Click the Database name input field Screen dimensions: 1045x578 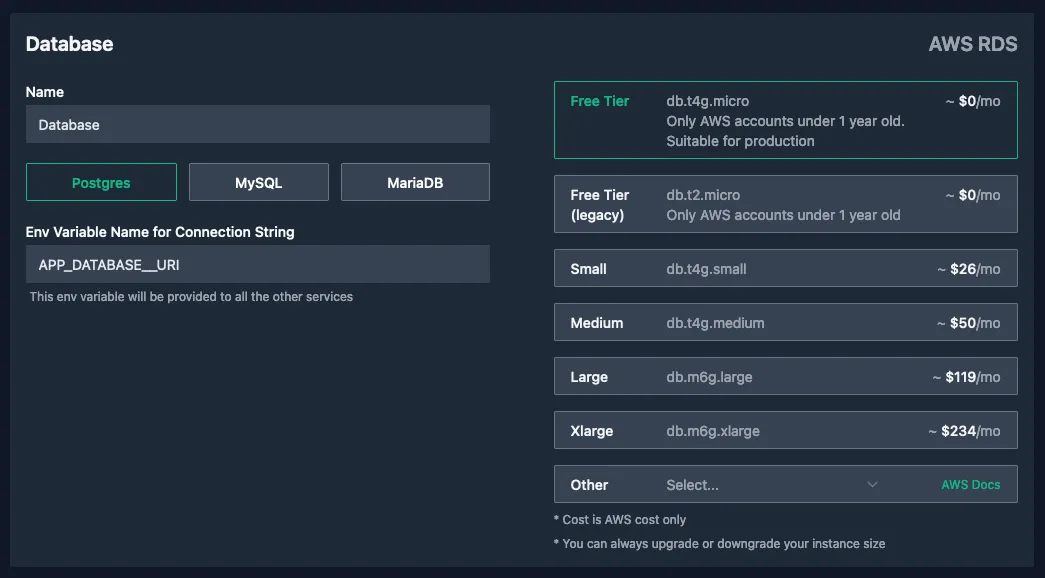pyautogui.click(x=257, y=124)
